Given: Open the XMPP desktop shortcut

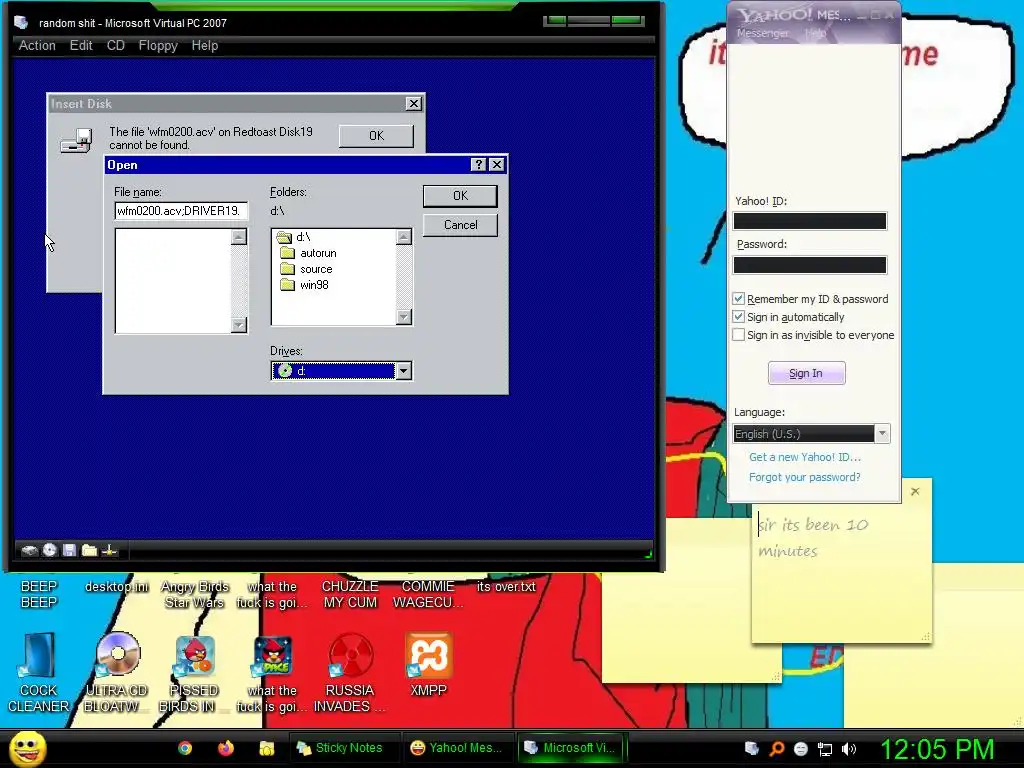Looking at the screenshot, I should [428, 654].
